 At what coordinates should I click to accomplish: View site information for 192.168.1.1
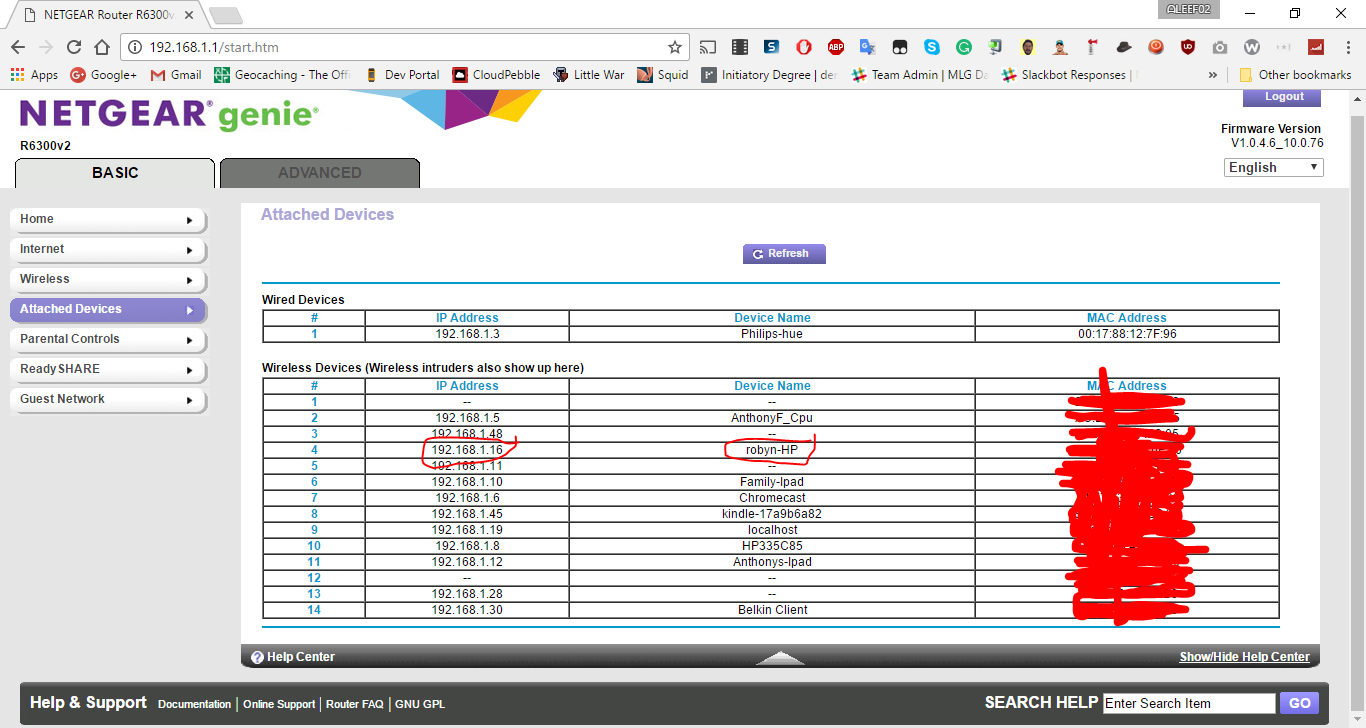(x=135, y=47)
